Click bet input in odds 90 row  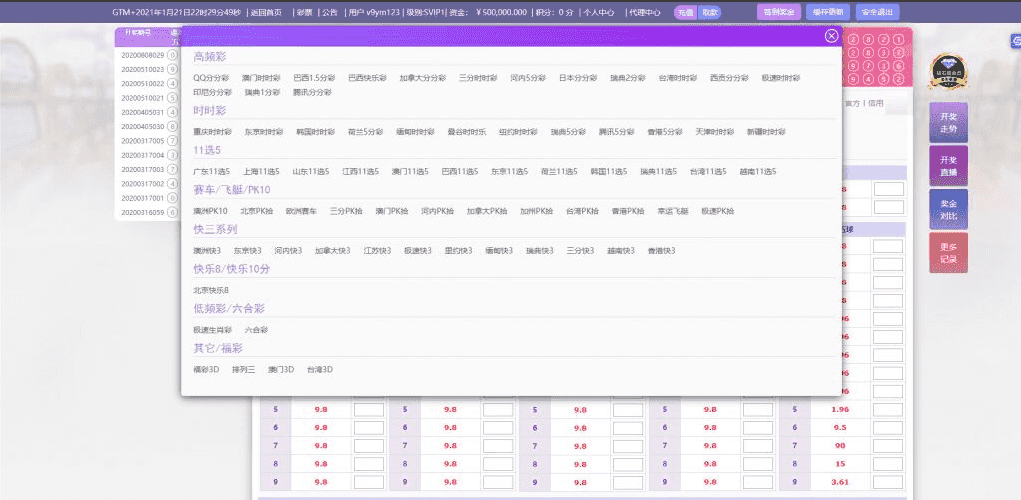888,446
